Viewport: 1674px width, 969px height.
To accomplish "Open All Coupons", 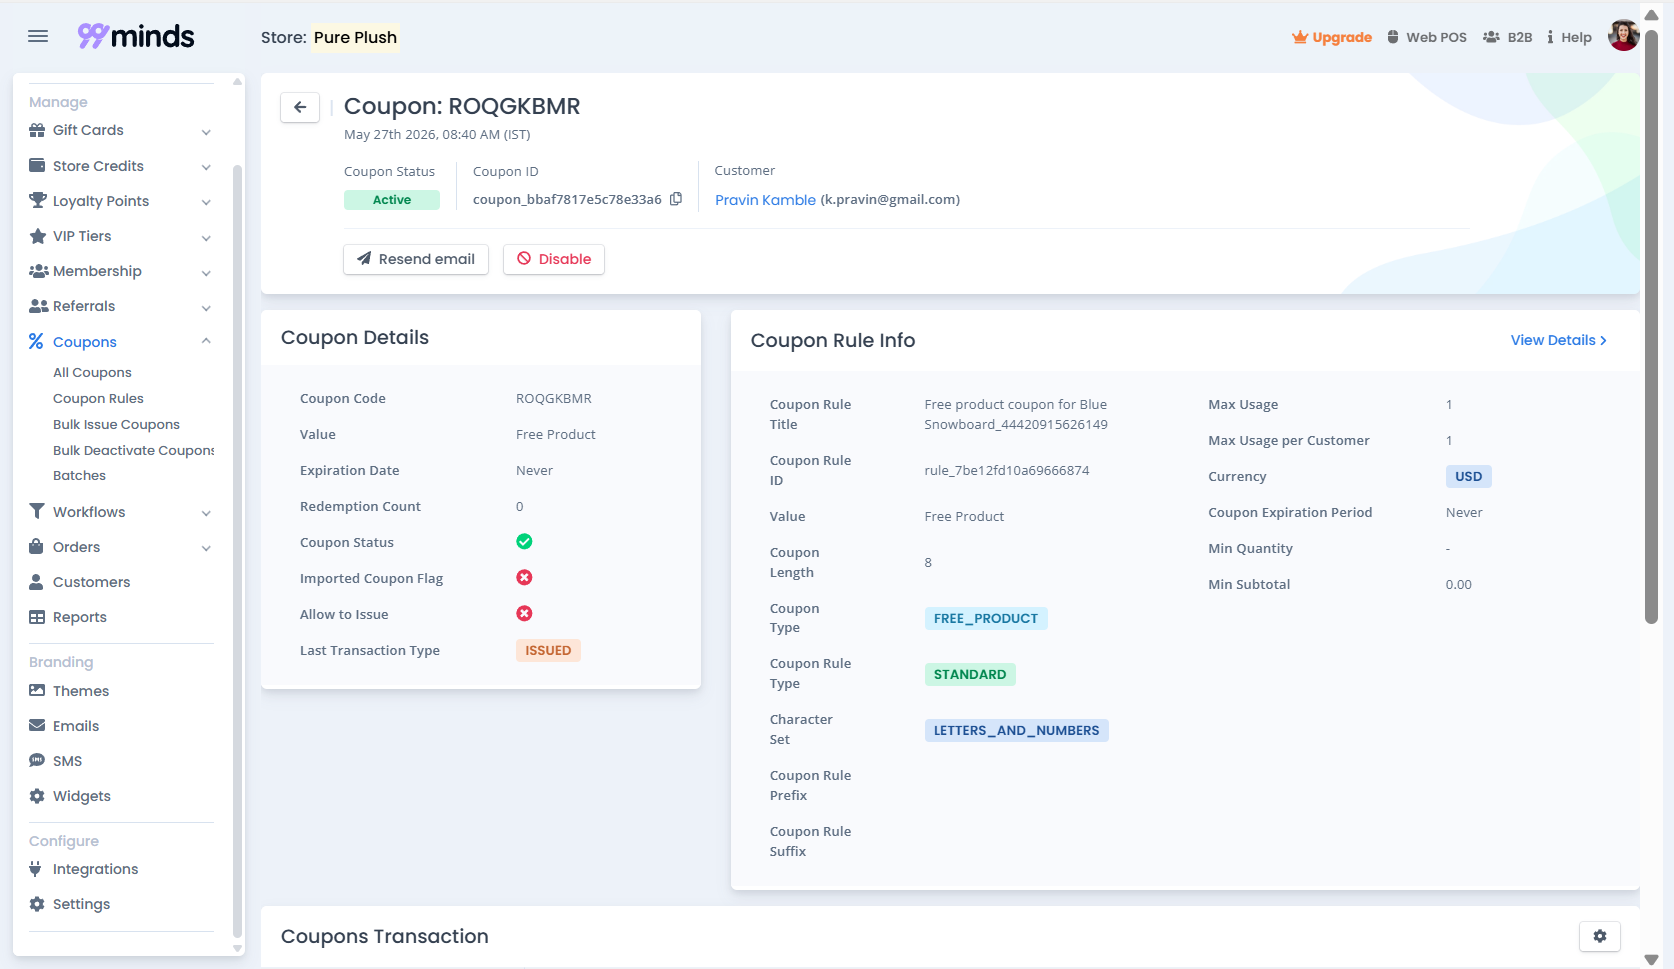I will coord(92,372).
